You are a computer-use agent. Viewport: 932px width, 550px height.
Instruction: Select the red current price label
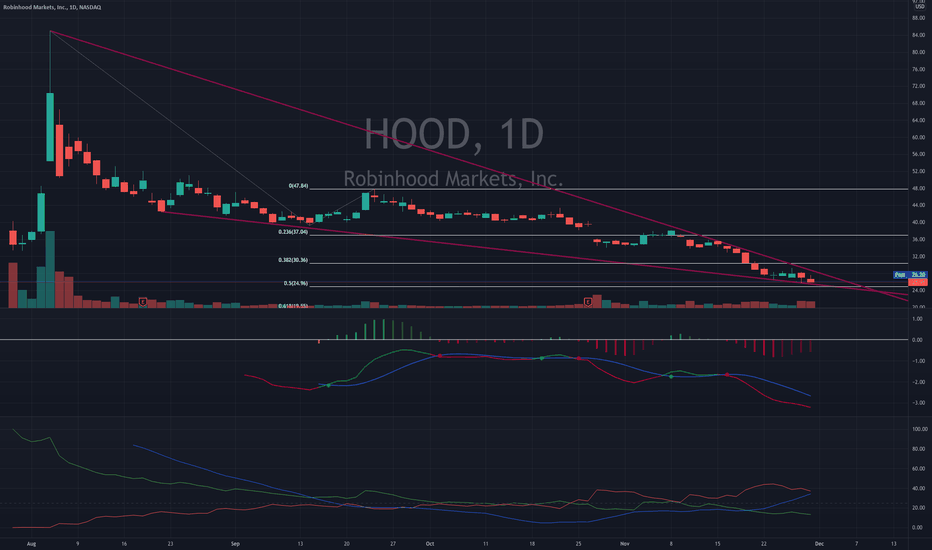[x=918, y=282]
